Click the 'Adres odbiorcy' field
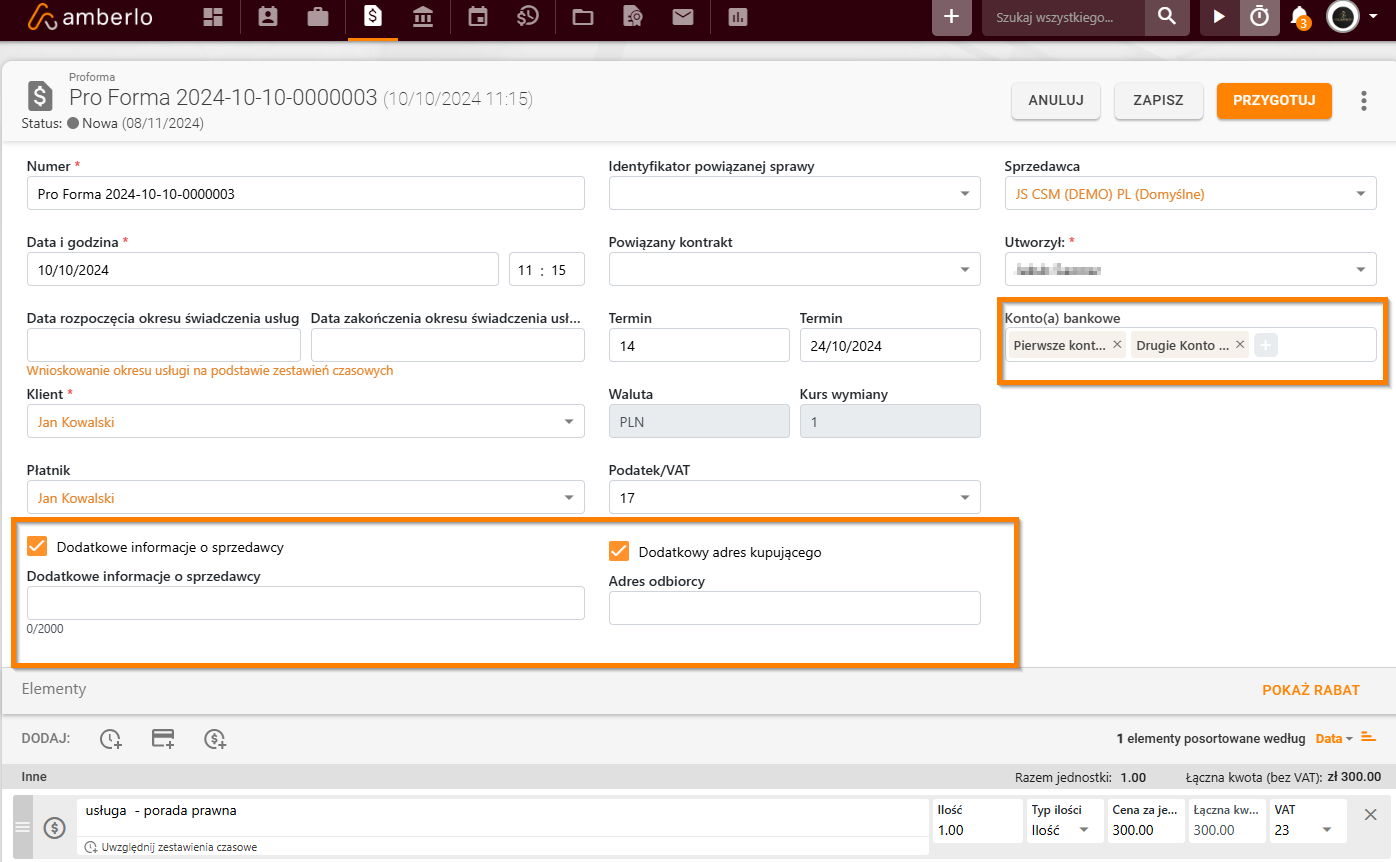 (x=795, y=608)
